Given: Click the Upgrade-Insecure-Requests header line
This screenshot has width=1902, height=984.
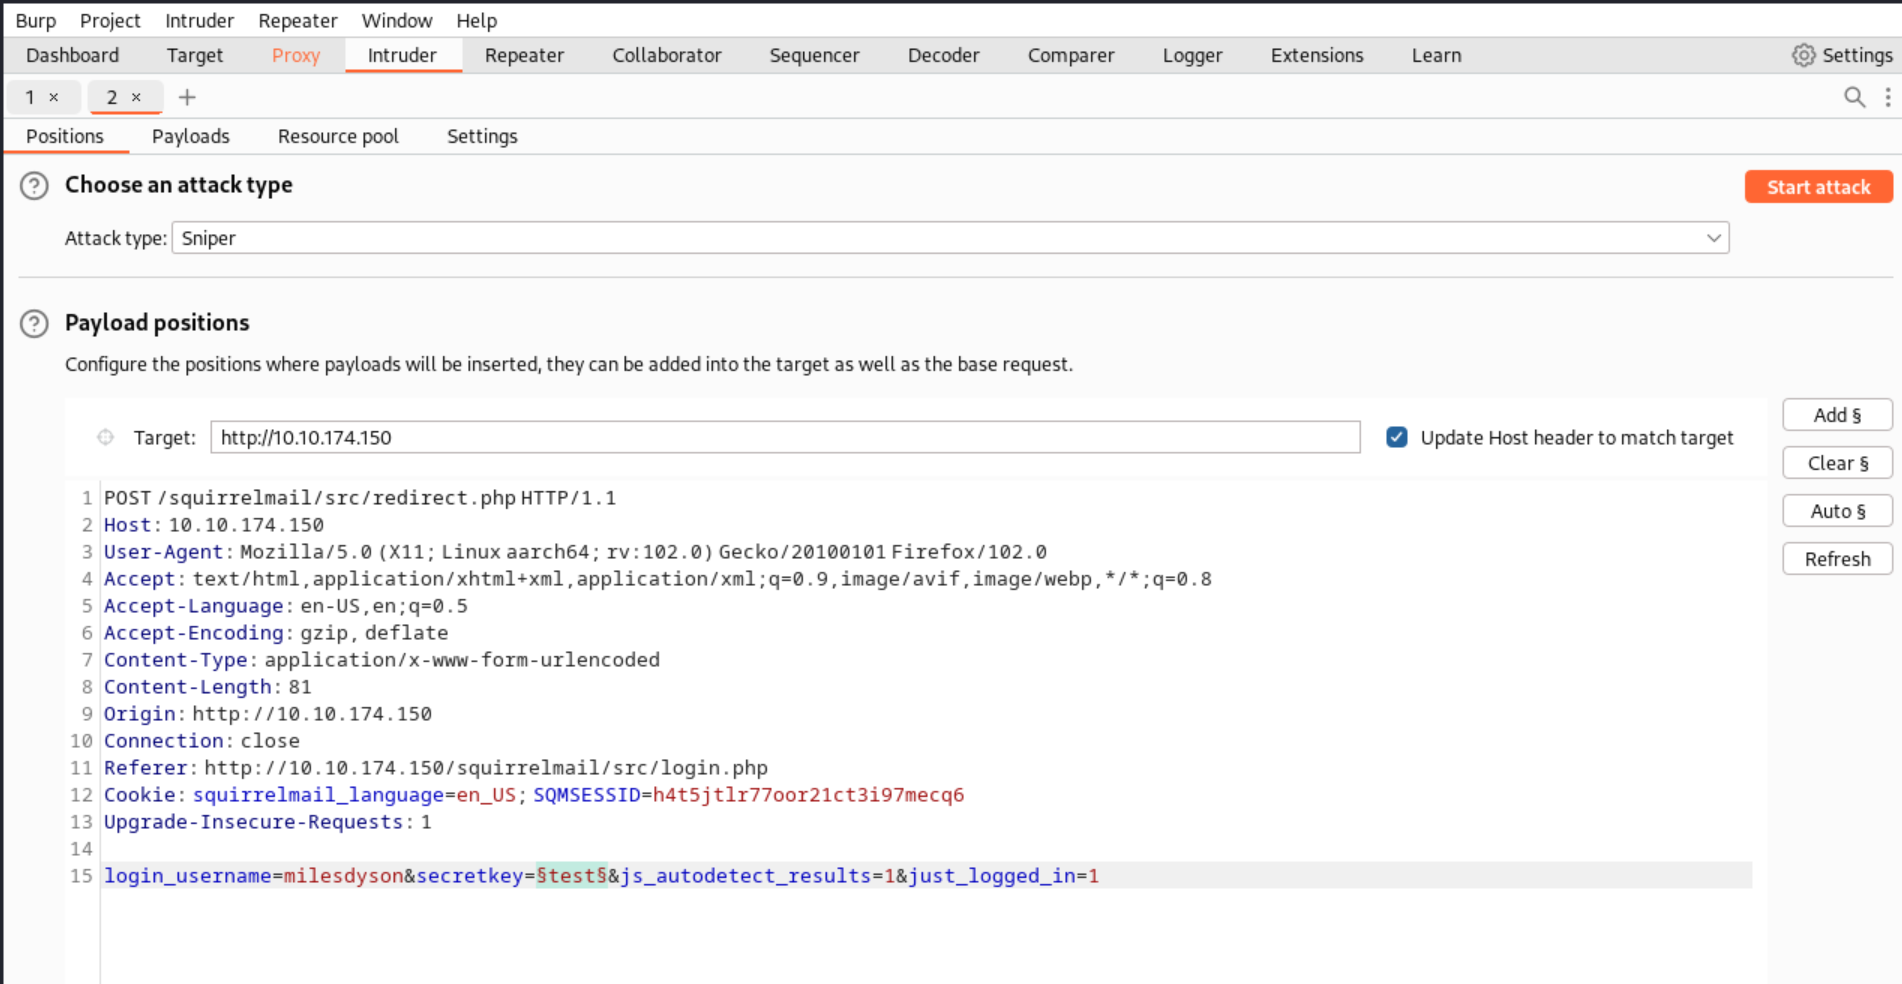Looking at the screenshot, I should point(268,822).
